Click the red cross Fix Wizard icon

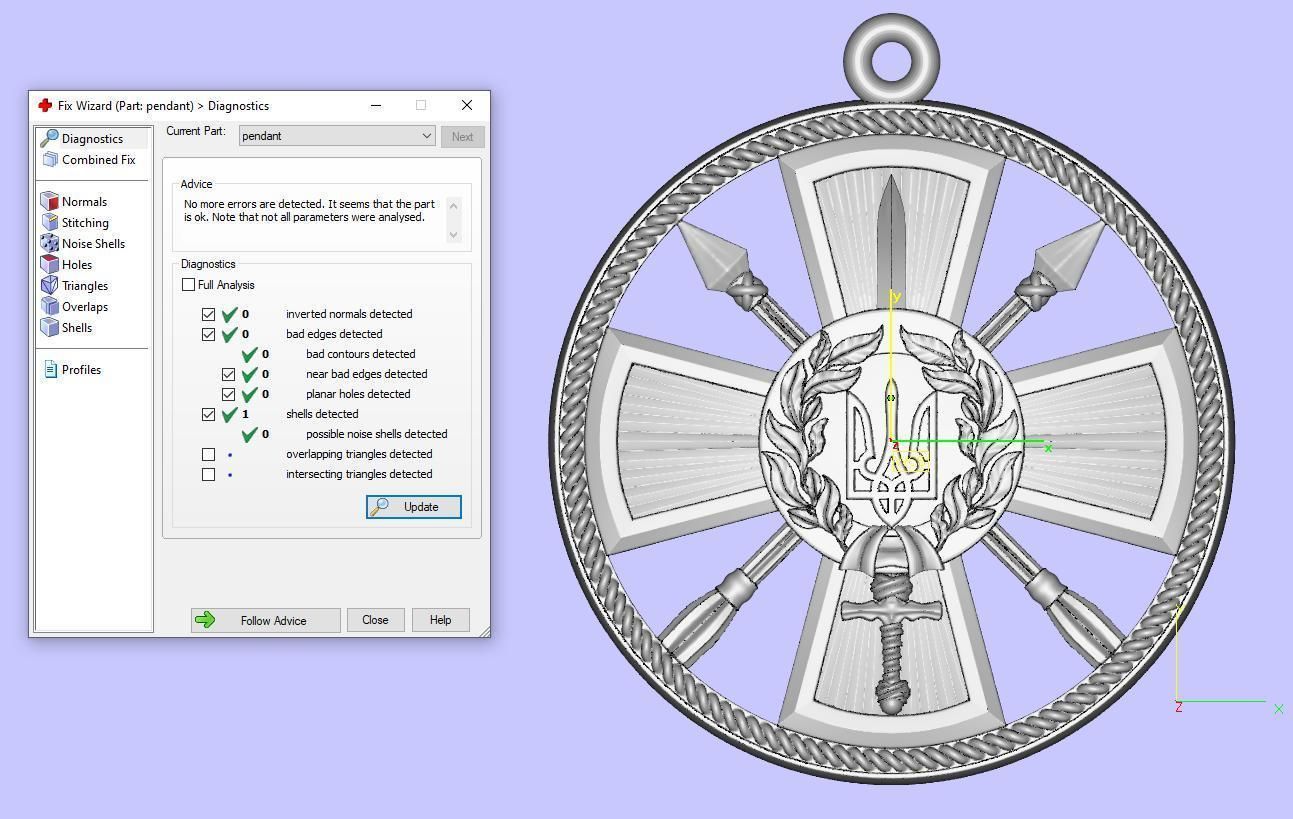click(x=45, y=105)
